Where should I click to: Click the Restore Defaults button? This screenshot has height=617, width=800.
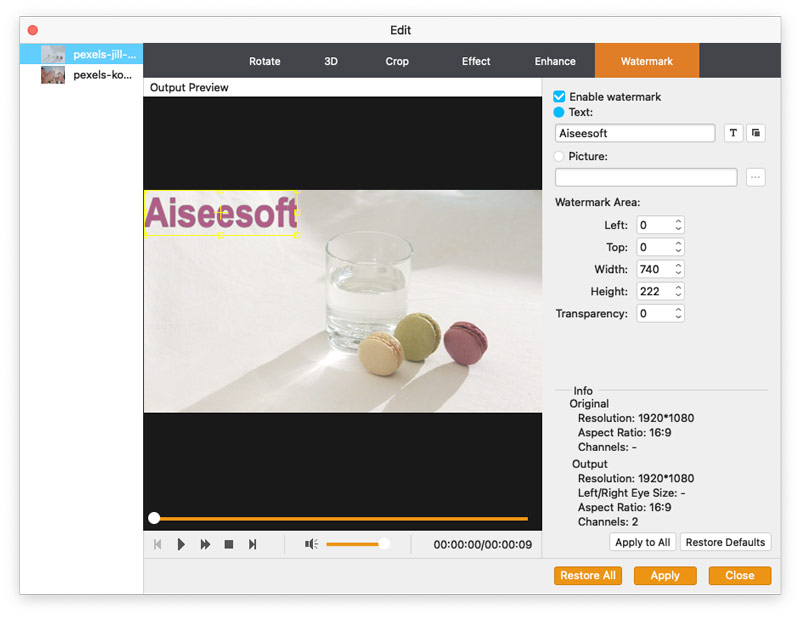click(725, 542)
